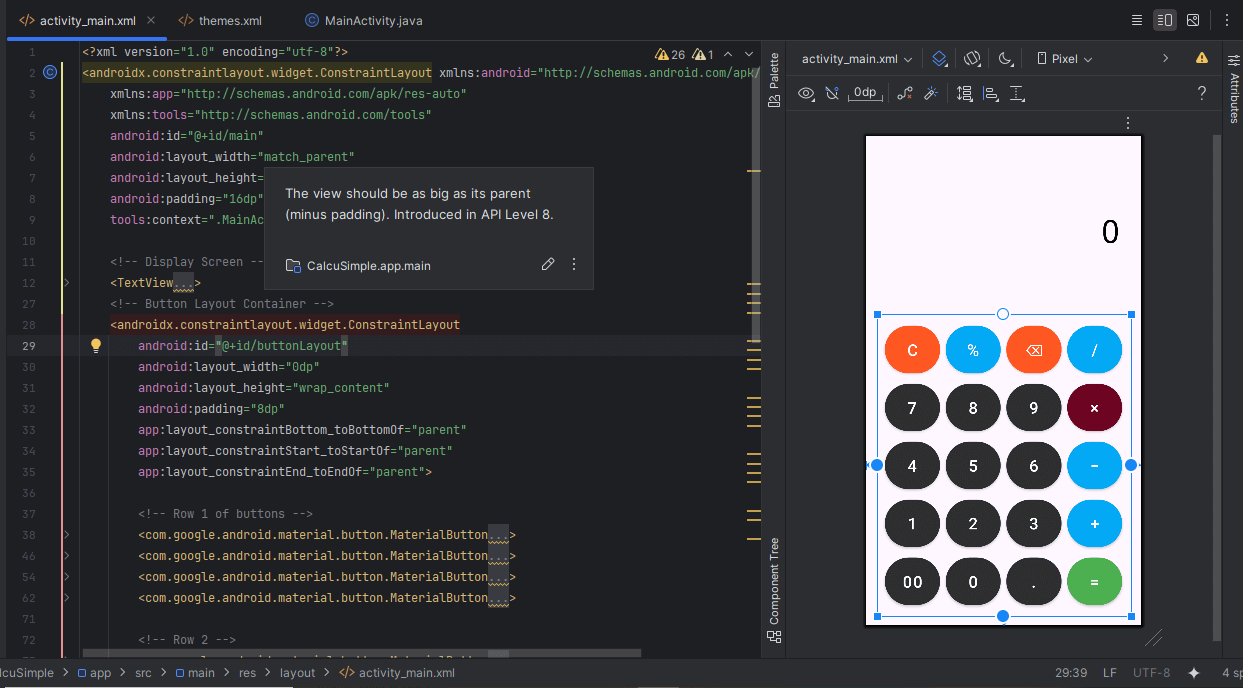Click the Orientation for Preview icon

[972, 59]
